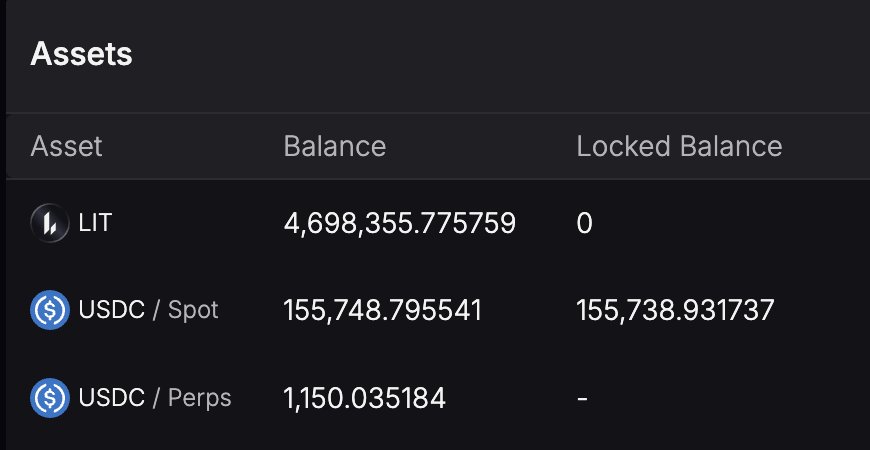The height and width of the screenshot is (450, 870).
Task: Select the Assets panel heading
Action: 82,54
